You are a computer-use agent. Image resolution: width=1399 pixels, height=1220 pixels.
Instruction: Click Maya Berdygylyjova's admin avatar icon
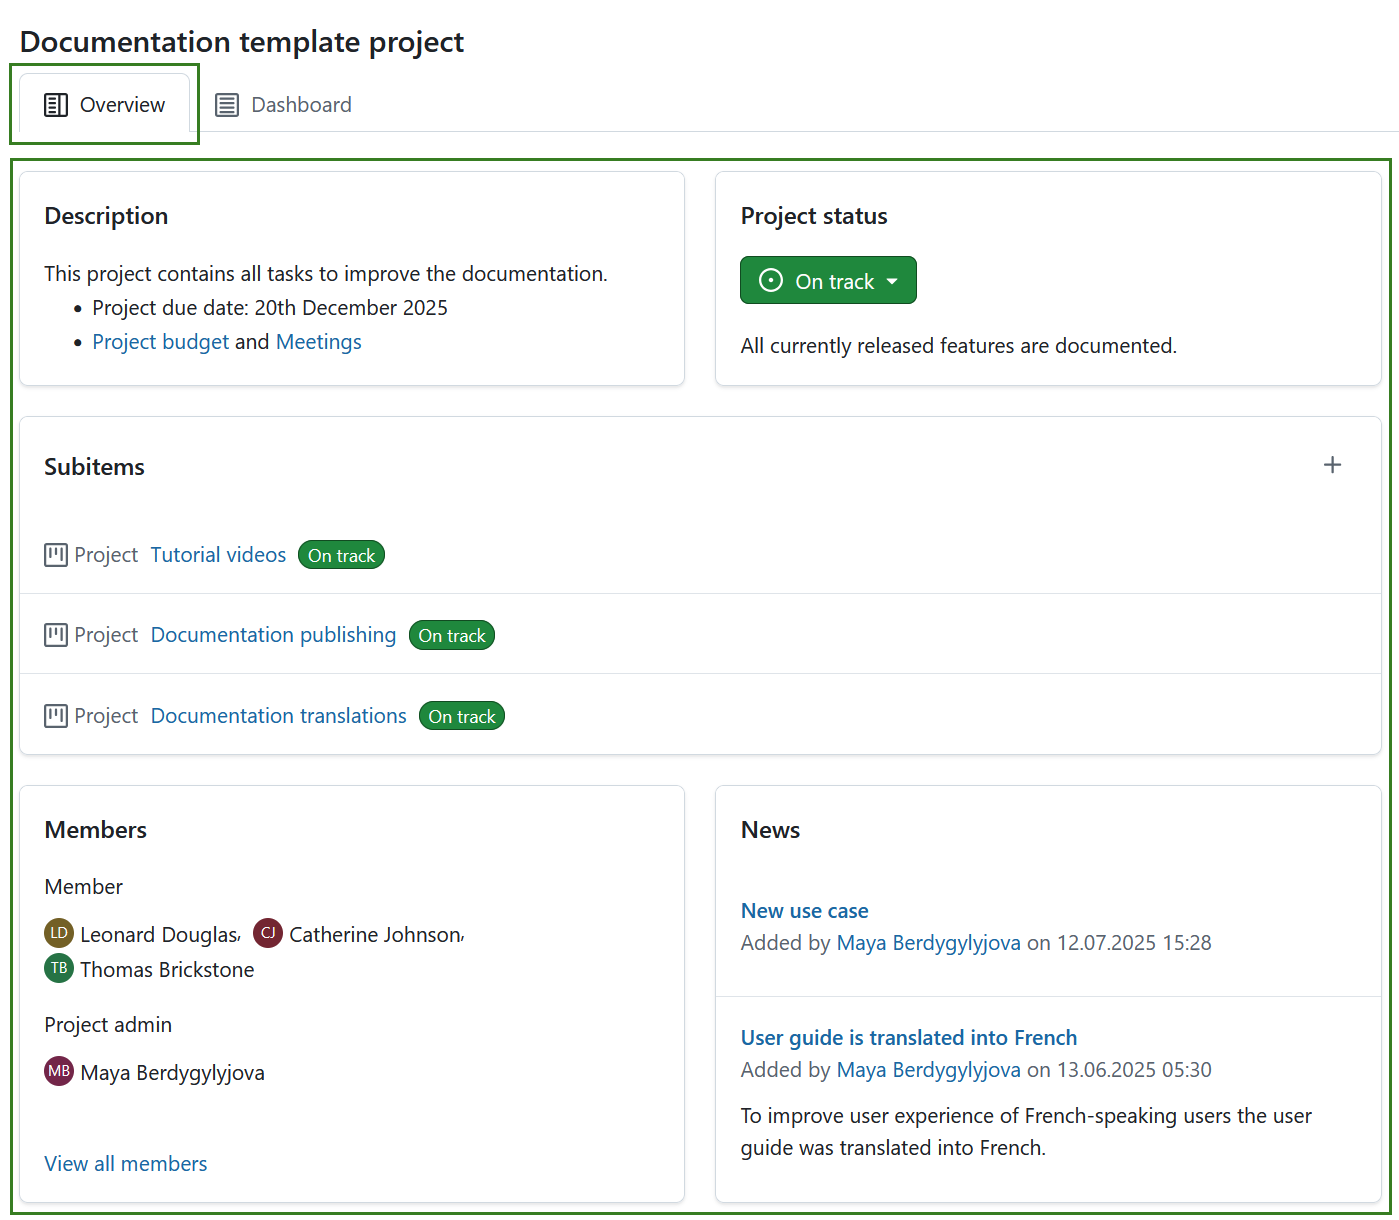click(x=58, y=1071)
